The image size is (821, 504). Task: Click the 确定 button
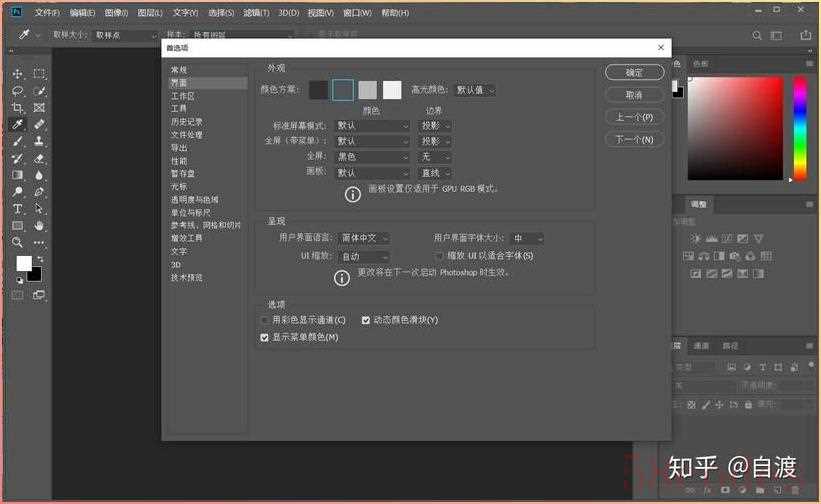pyautogui.click(x=634, y=72)
